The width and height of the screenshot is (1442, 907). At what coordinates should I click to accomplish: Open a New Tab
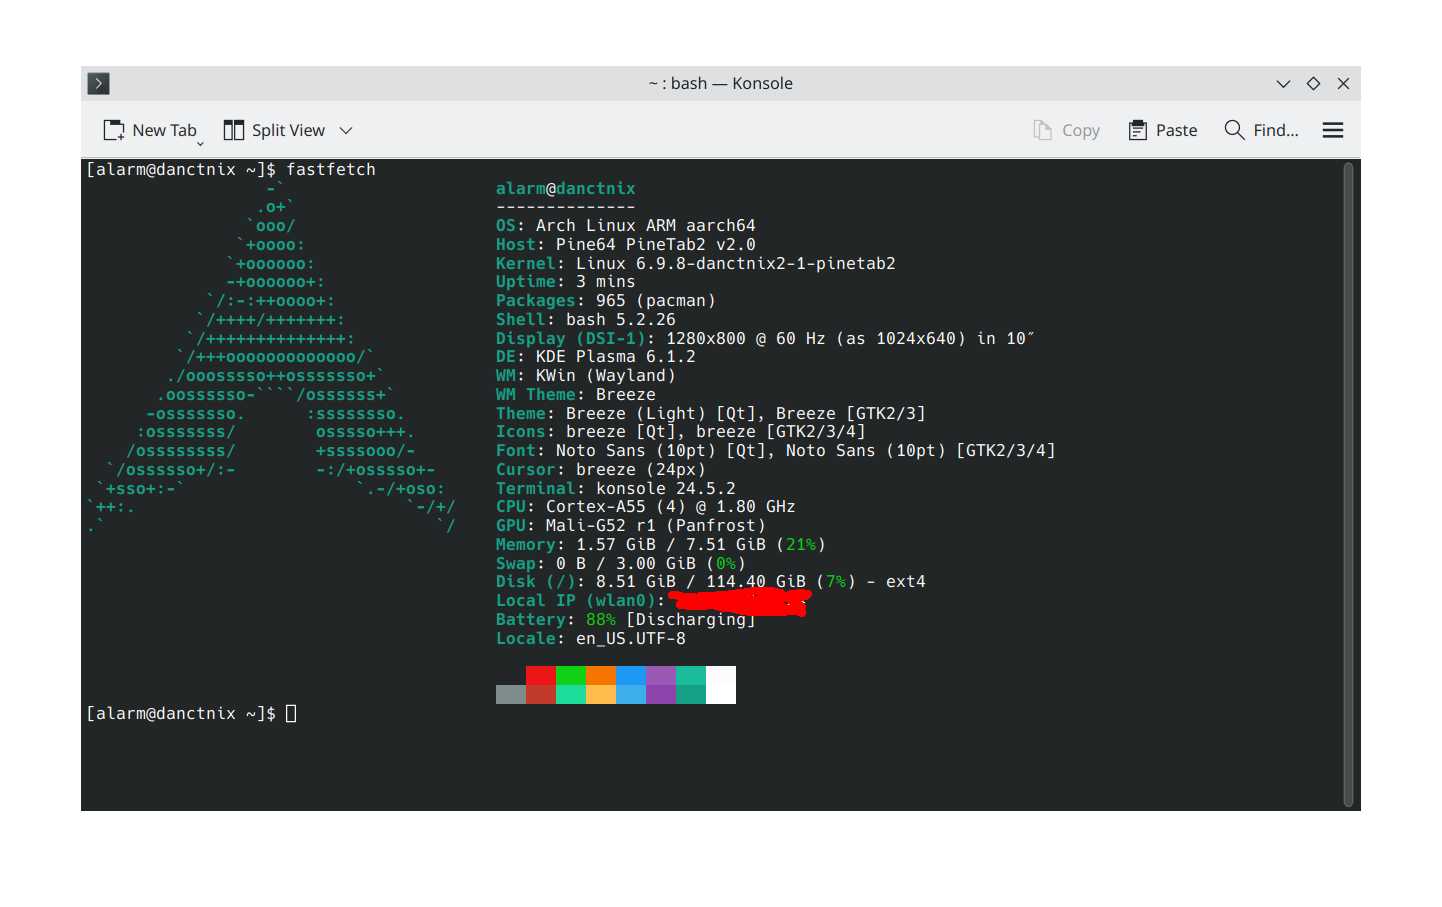149,130
